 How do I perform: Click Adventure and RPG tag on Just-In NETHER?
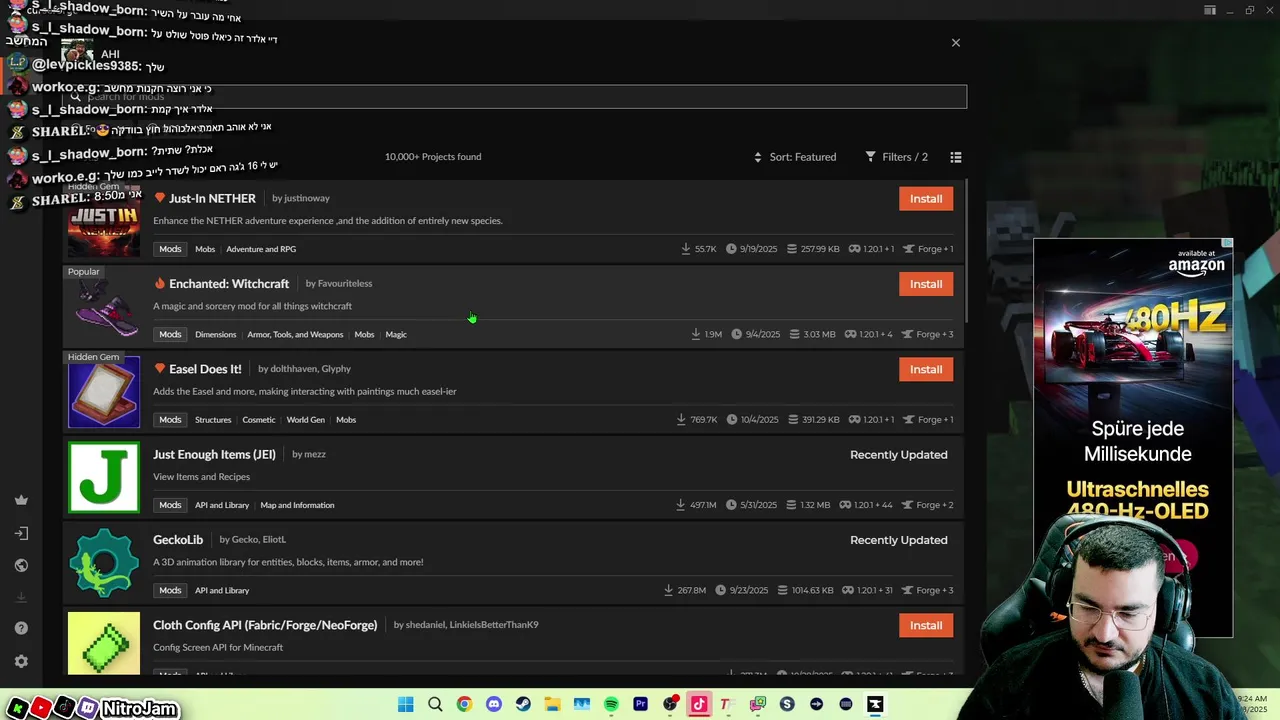coord(261,249)
